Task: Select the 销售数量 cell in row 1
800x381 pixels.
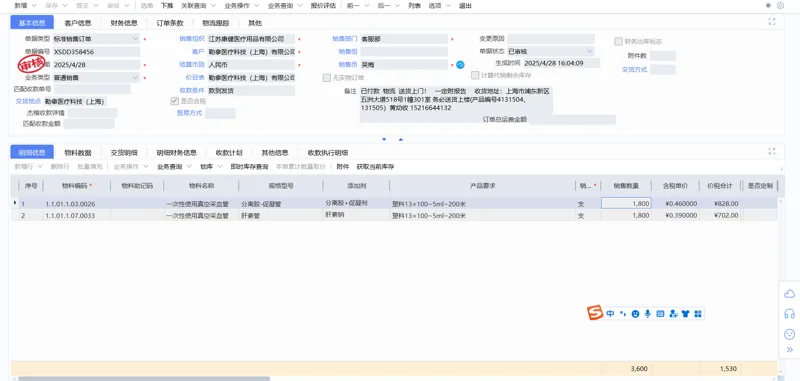Action: tap(627, 203)
